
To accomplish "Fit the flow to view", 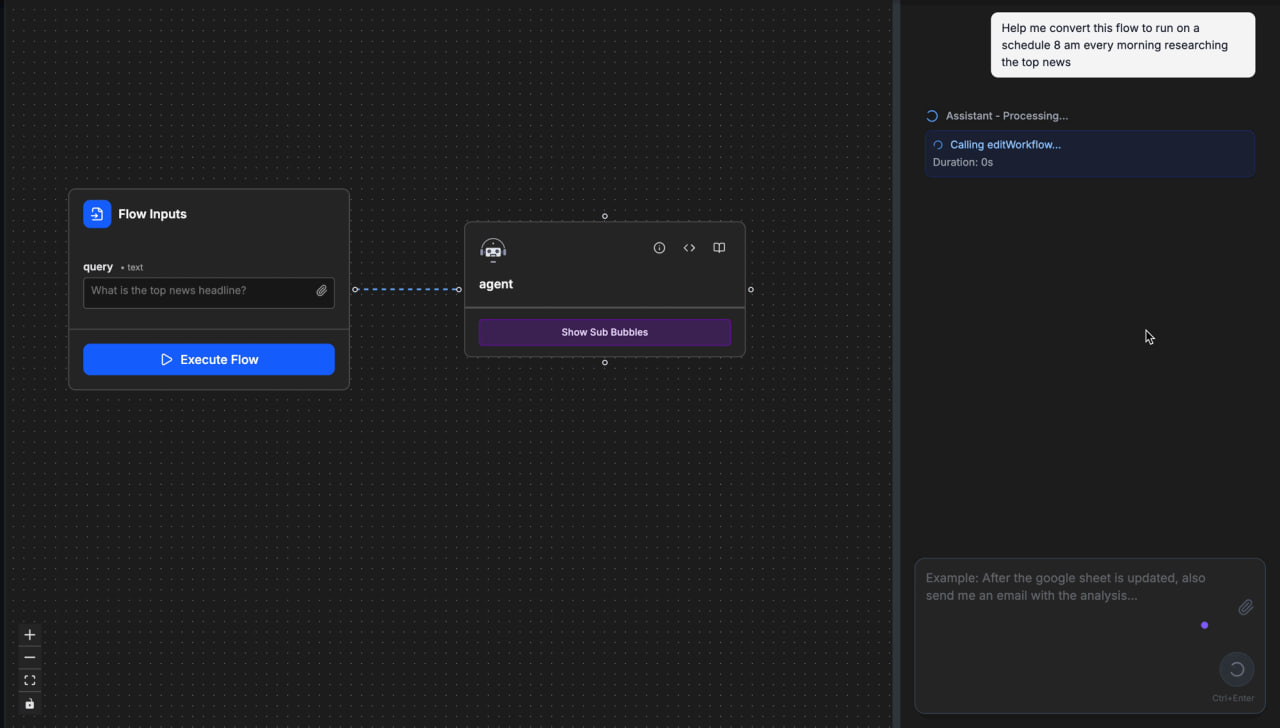I will 30,681.
